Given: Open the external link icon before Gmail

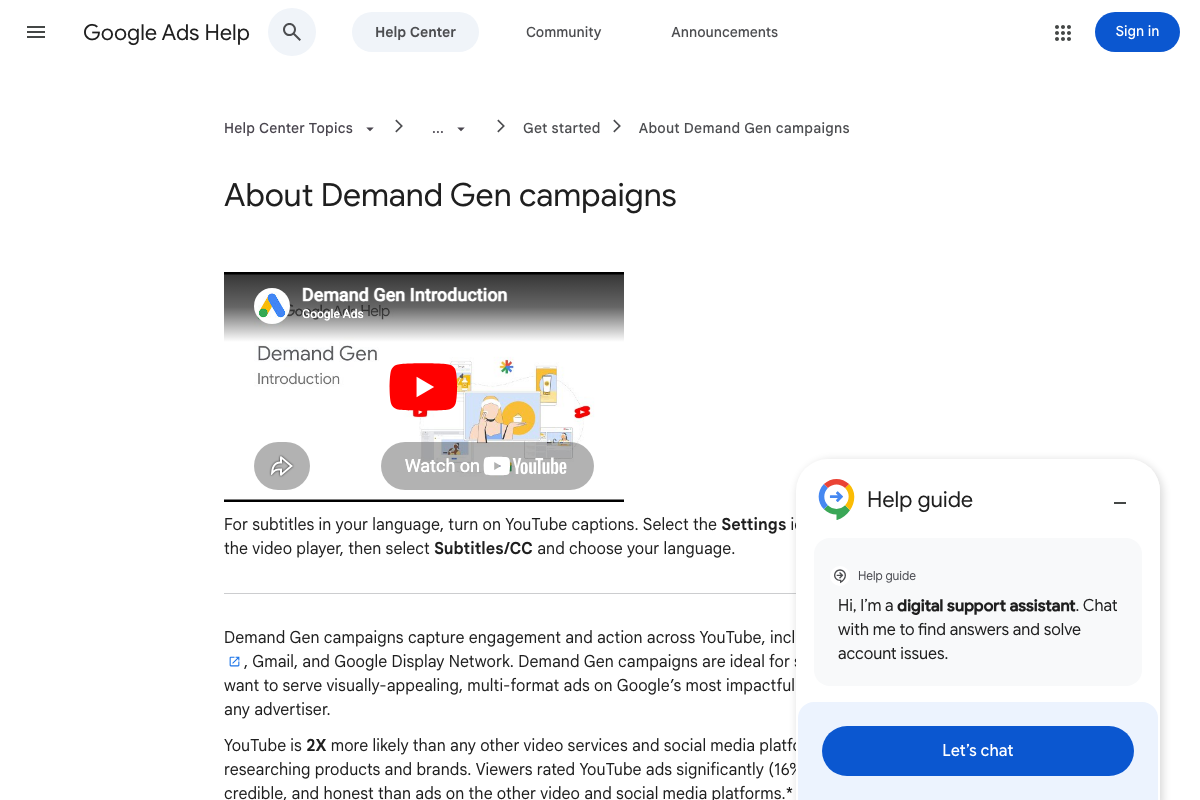Looking at the screenshot, I should click(x=234, y=661).
